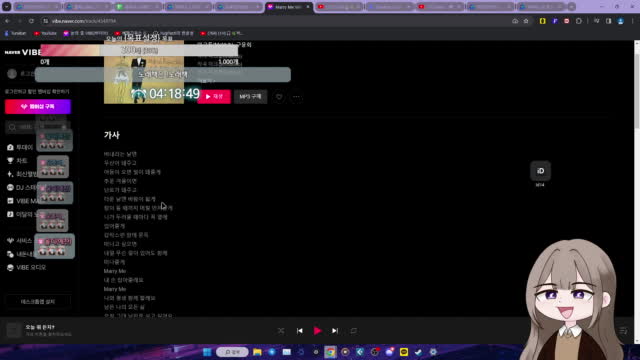Open the File Explorer icon on the taskbar
Viewport: 640px width, 360px height.
[257, 352]
